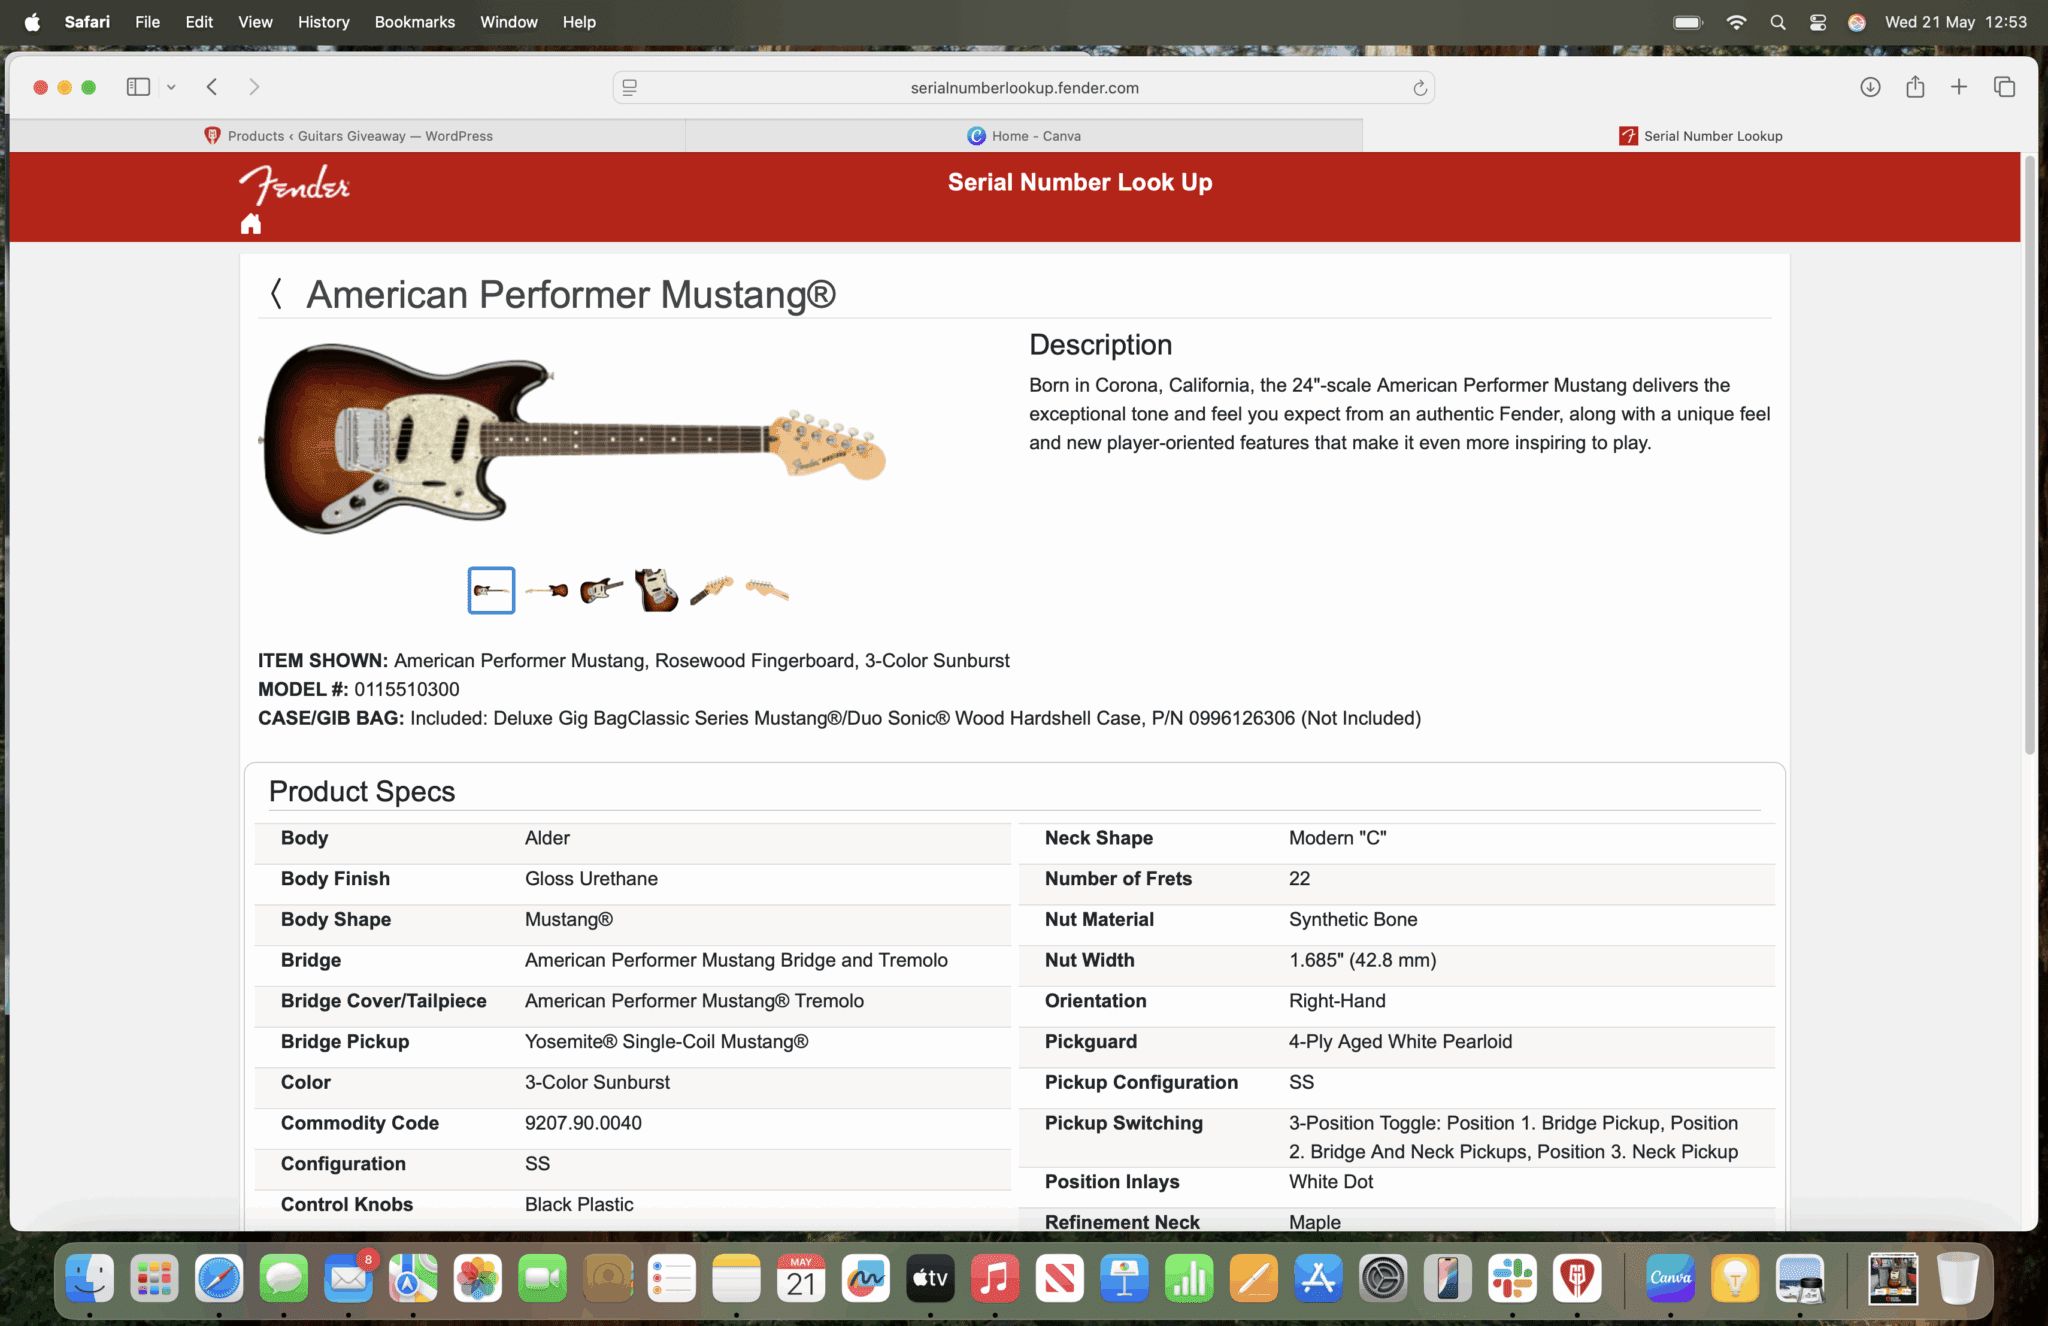Open Maps from the Dock
Viewport: 2048px width, 1326px height.
413,1278
